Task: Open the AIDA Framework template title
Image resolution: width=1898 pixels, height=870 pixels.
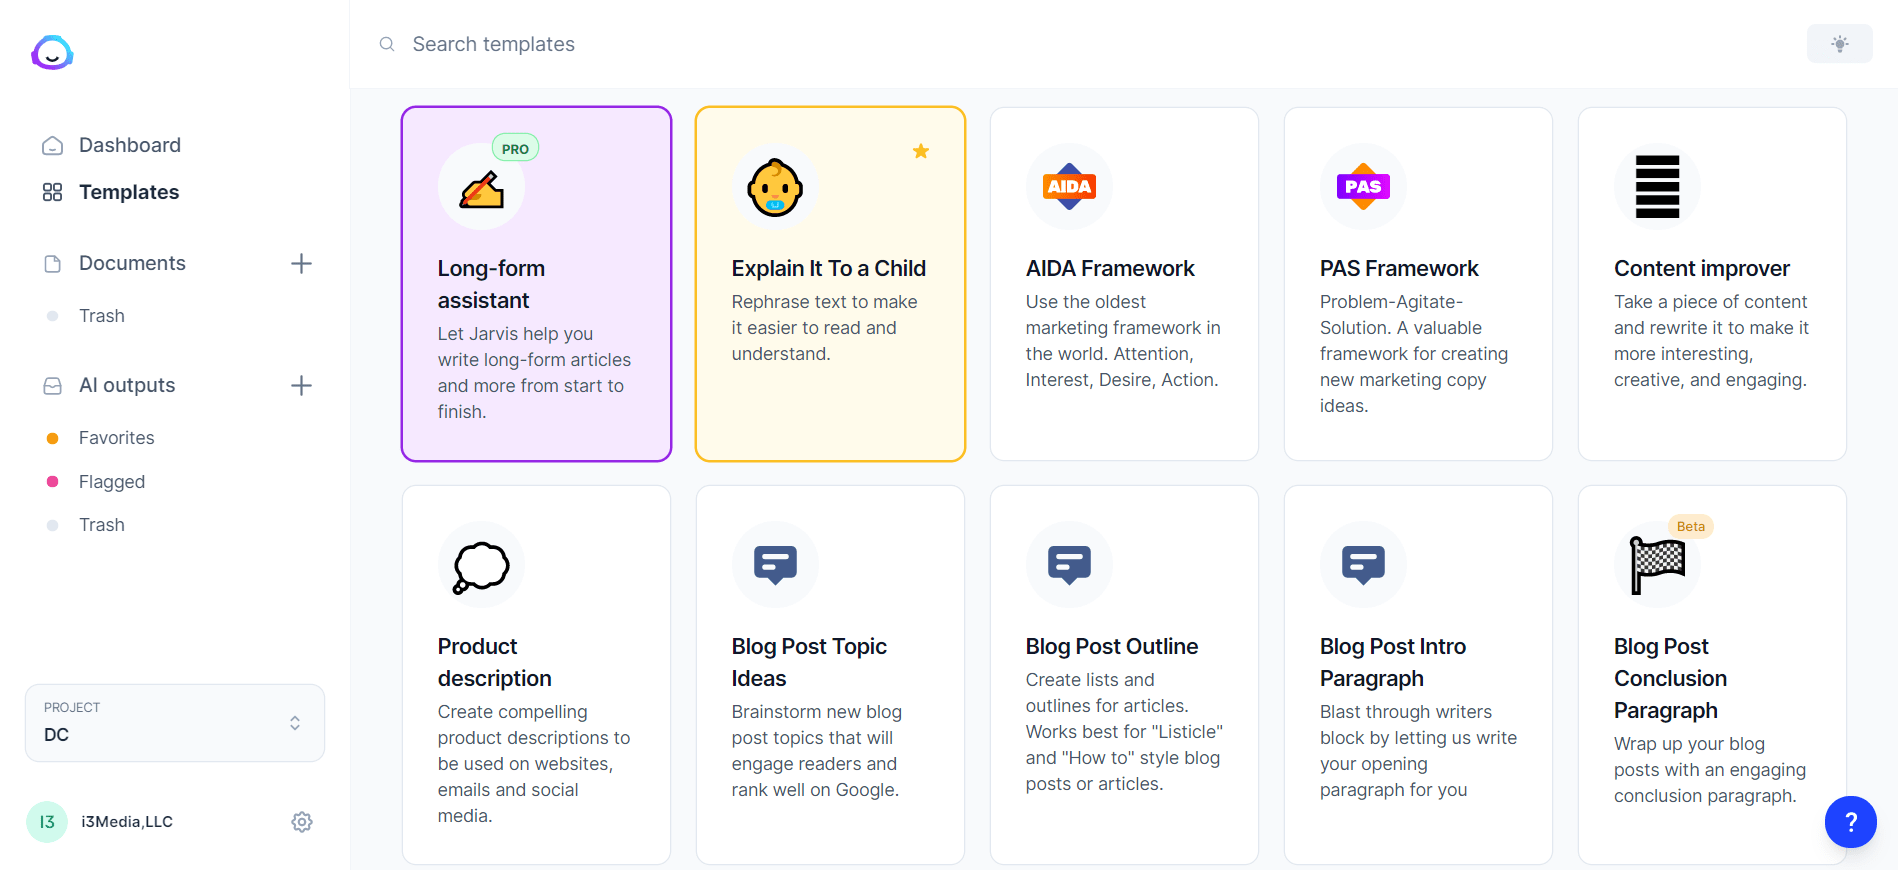Action: click(1110, 268)
